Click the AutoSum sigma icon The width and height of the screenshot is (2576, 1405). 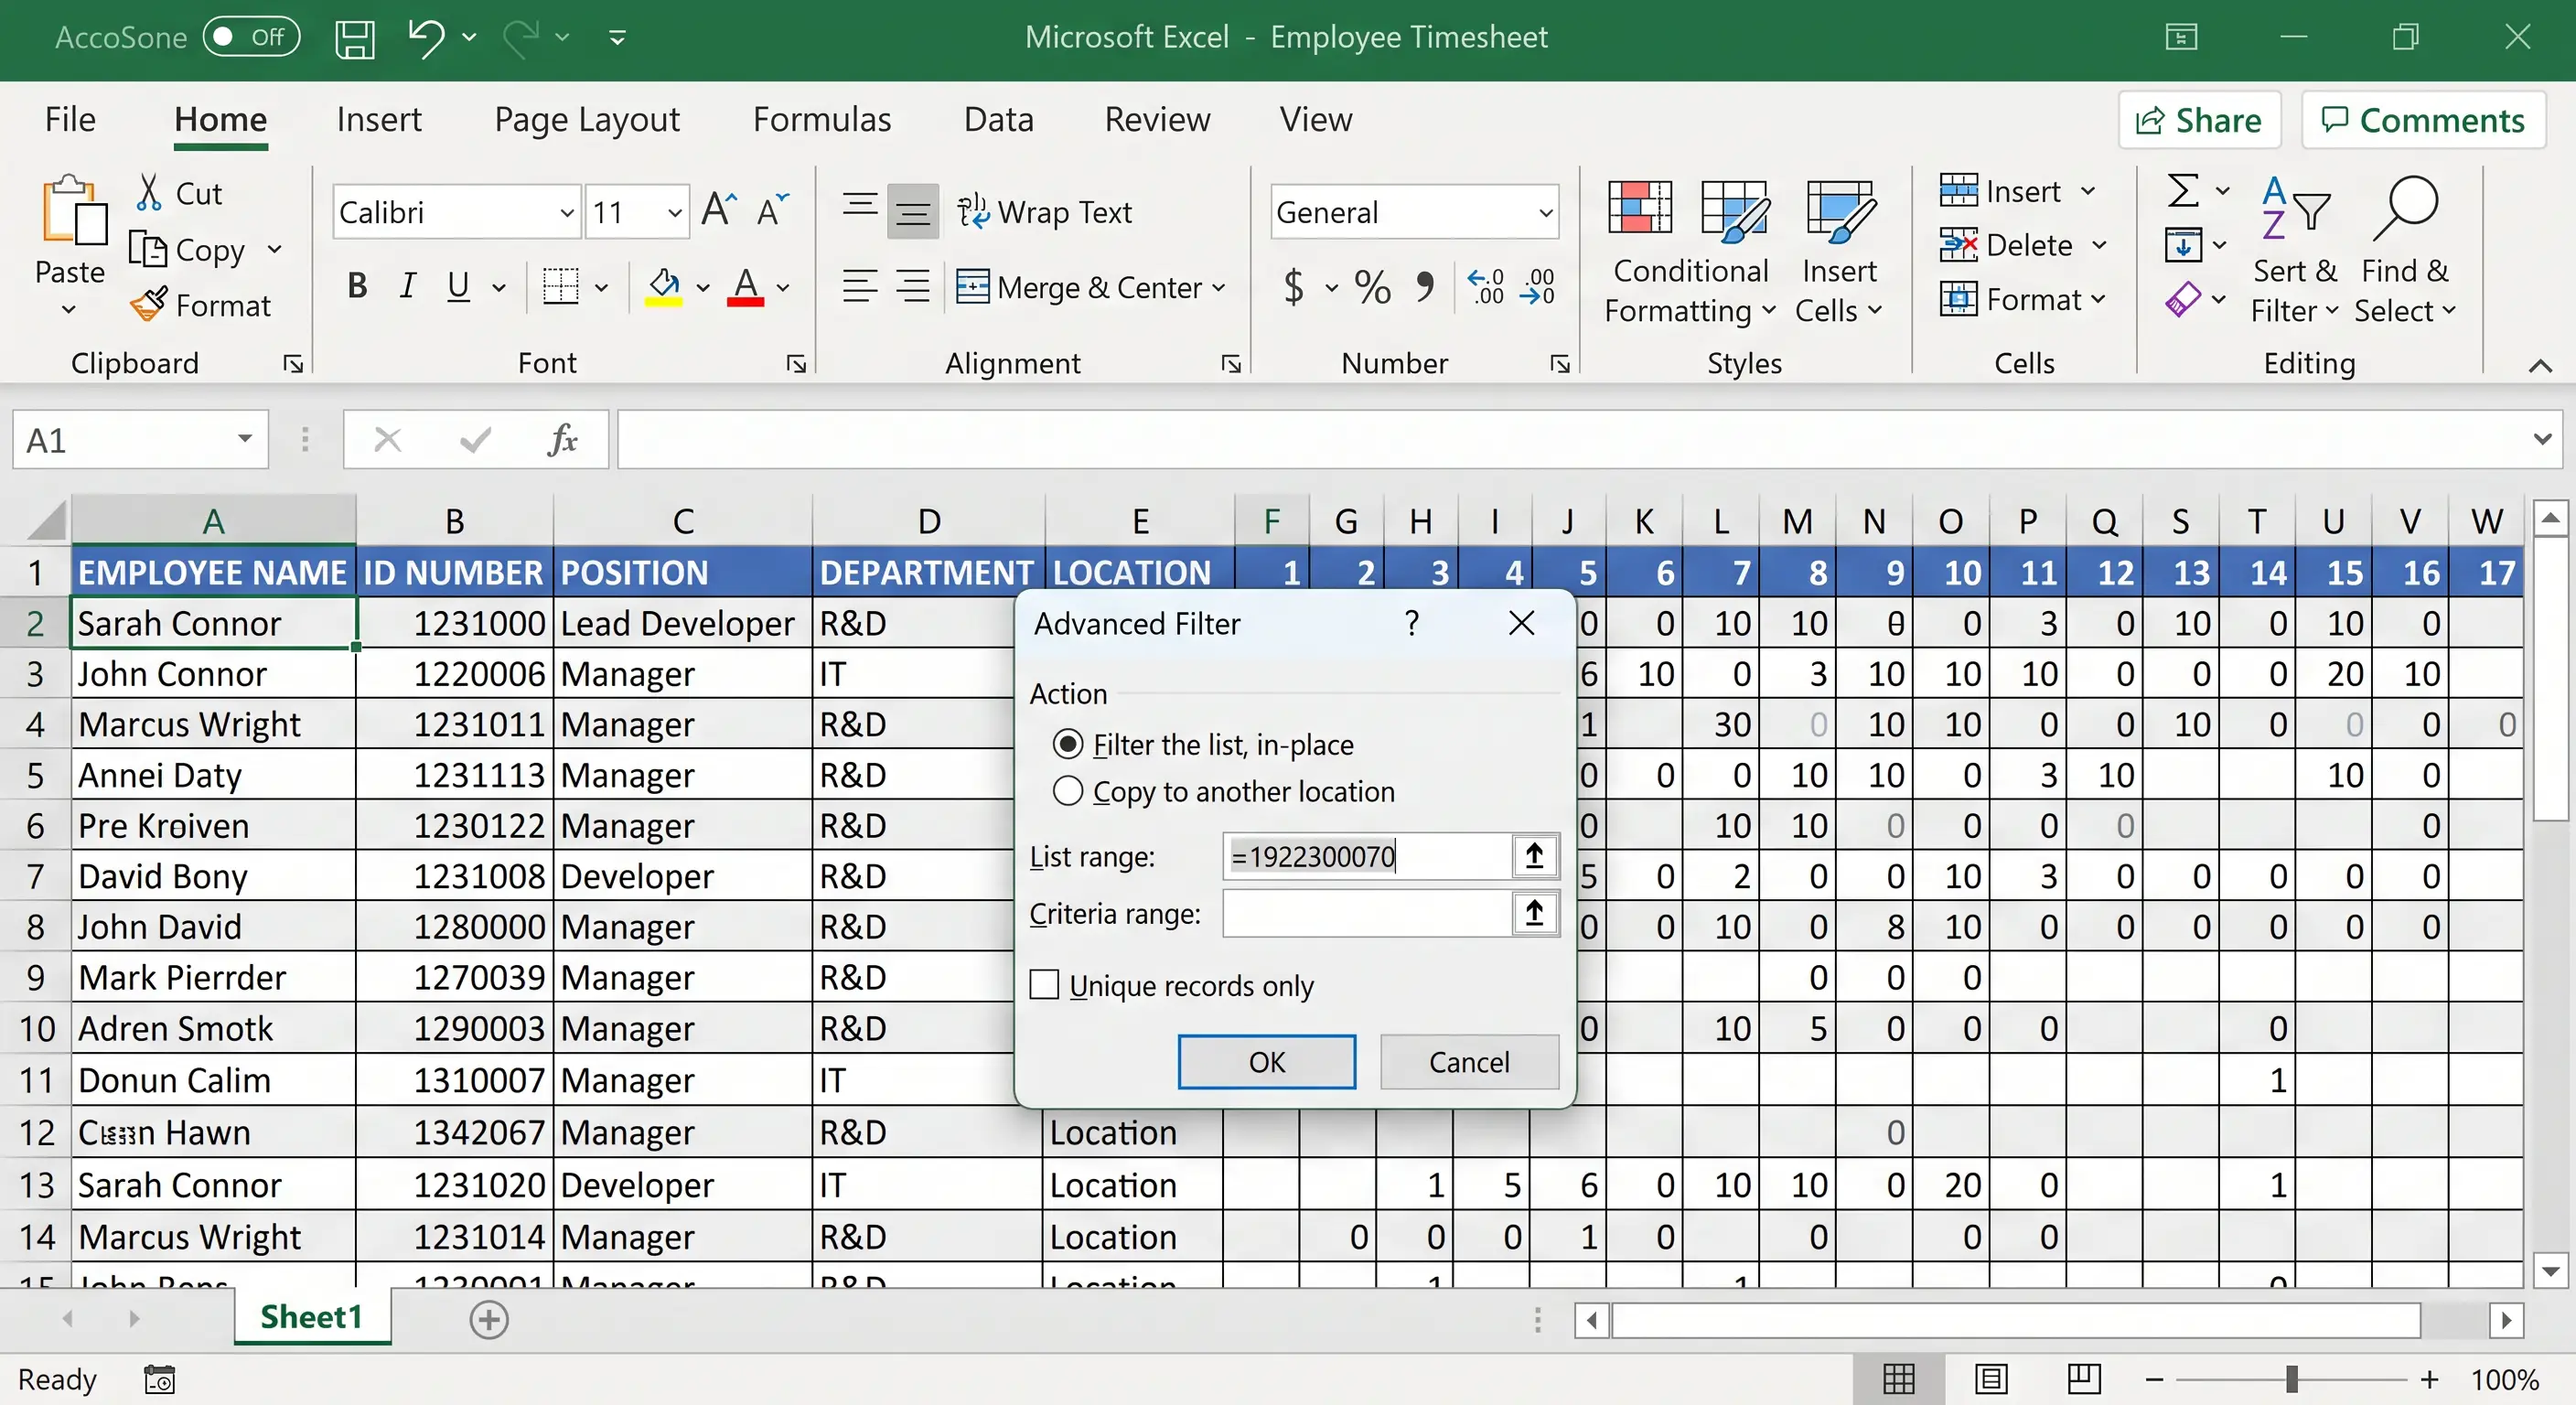tap(2183, 190)
